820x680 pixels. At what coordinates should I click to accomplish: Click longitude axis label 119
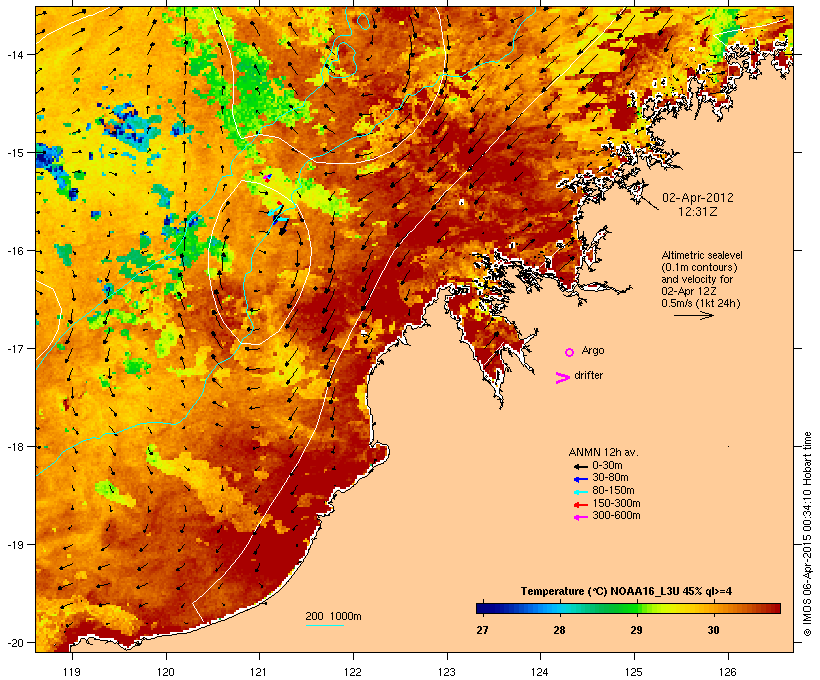(x=72, y=672)
